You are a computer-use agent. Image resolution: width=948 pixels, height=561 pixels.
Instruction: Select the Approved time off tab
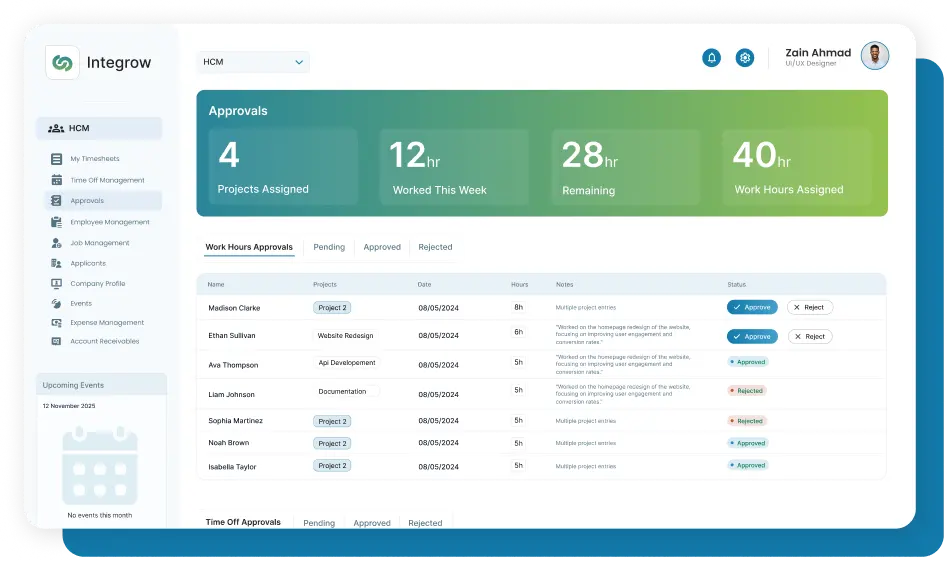pos(372,523)
